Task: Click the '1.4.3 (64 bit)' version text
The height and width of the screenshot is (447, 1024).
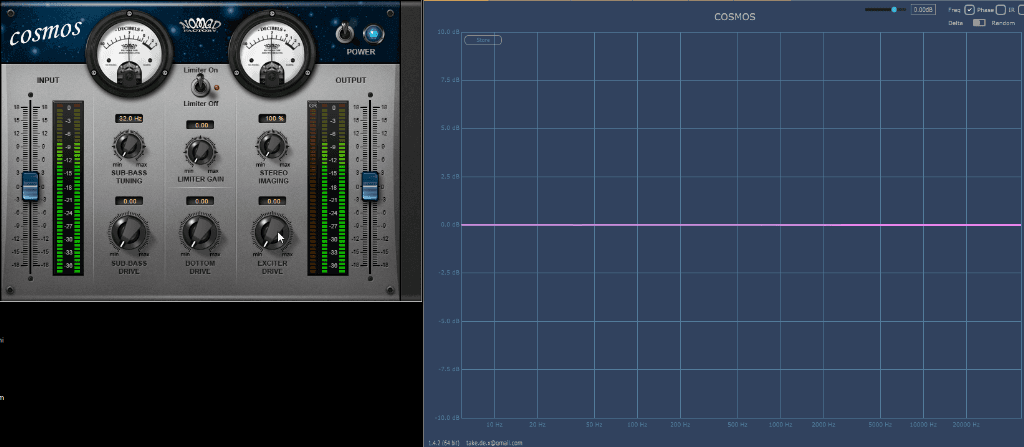Action: (443, 442)
